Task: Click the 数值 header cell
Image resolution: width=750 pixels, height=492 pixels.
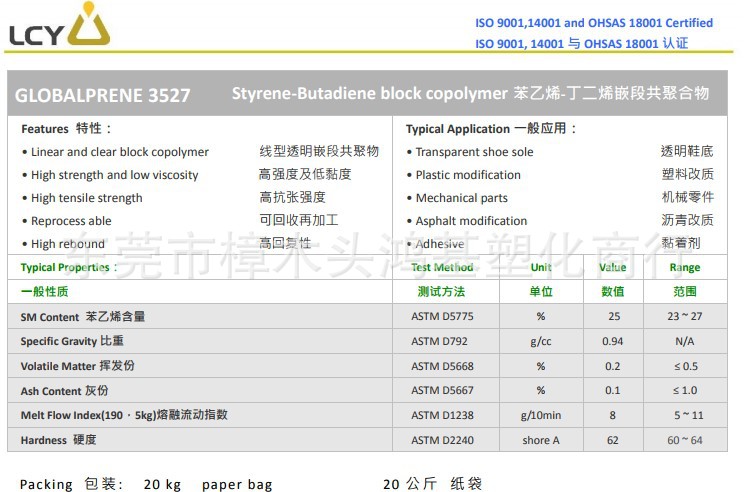Action: tap(613, 292)
